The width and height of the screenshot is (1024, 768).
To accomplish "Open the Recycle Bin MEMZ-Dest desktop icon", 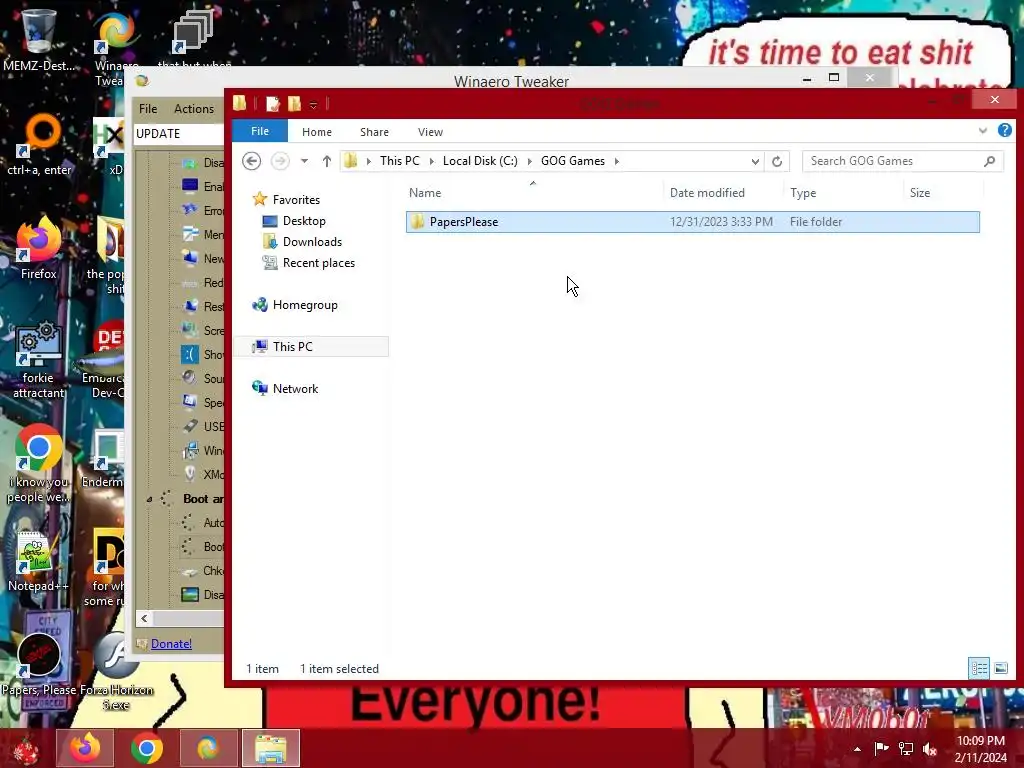I will point(38,39).
